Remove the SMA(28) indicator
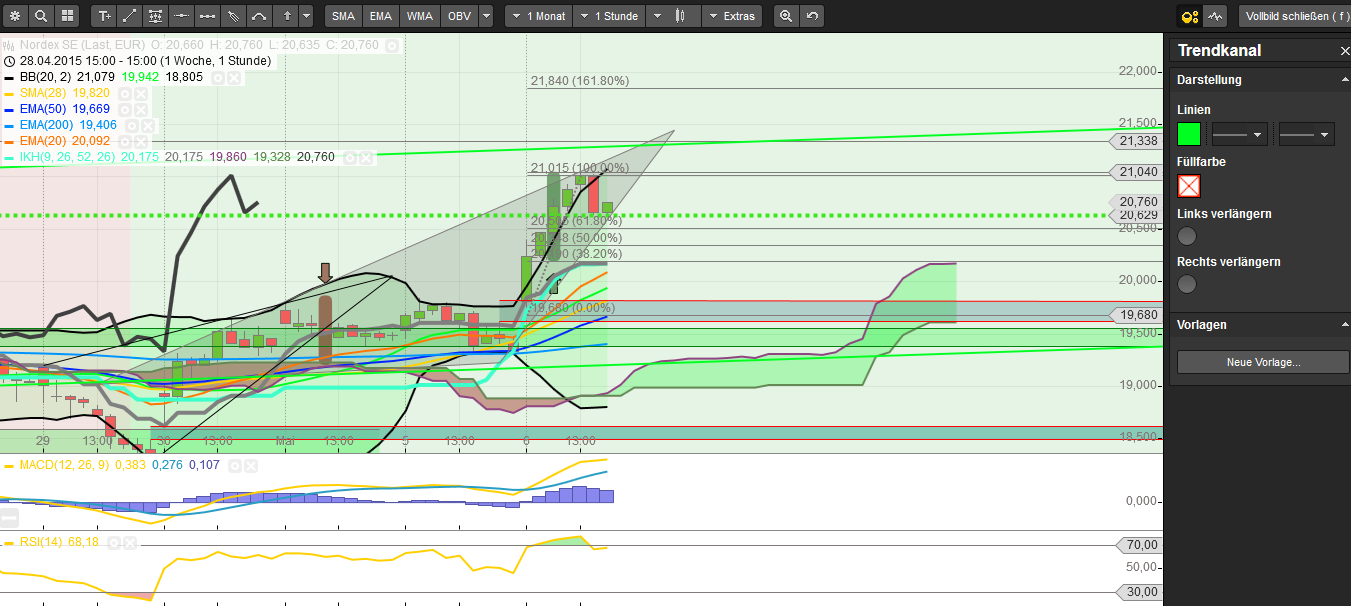The image size is (1354, 606). coord(141,93)
